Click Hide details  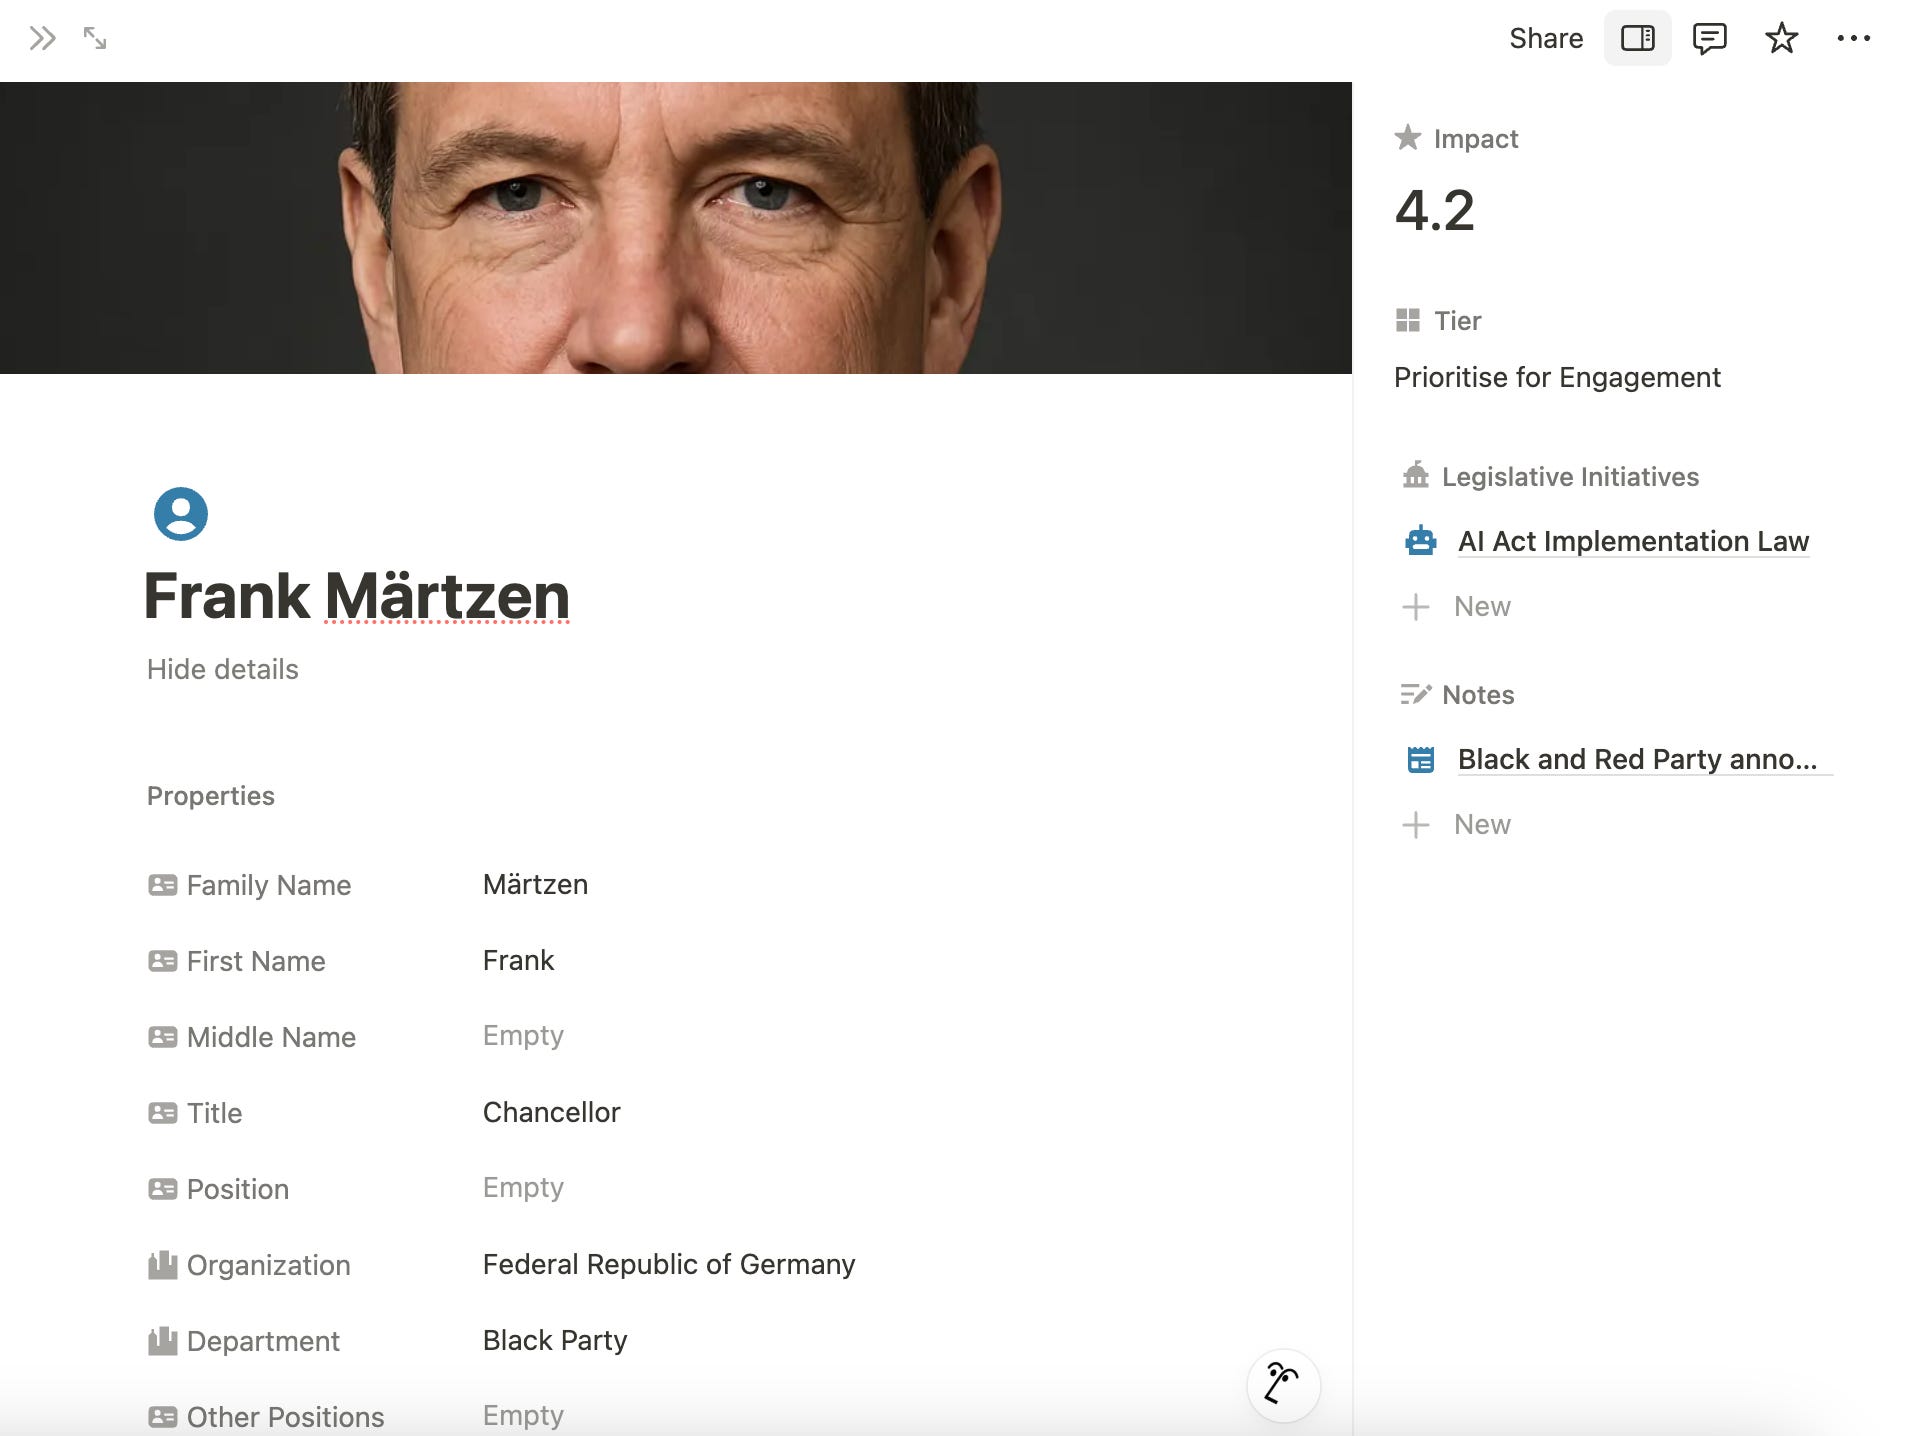(223, 669)
